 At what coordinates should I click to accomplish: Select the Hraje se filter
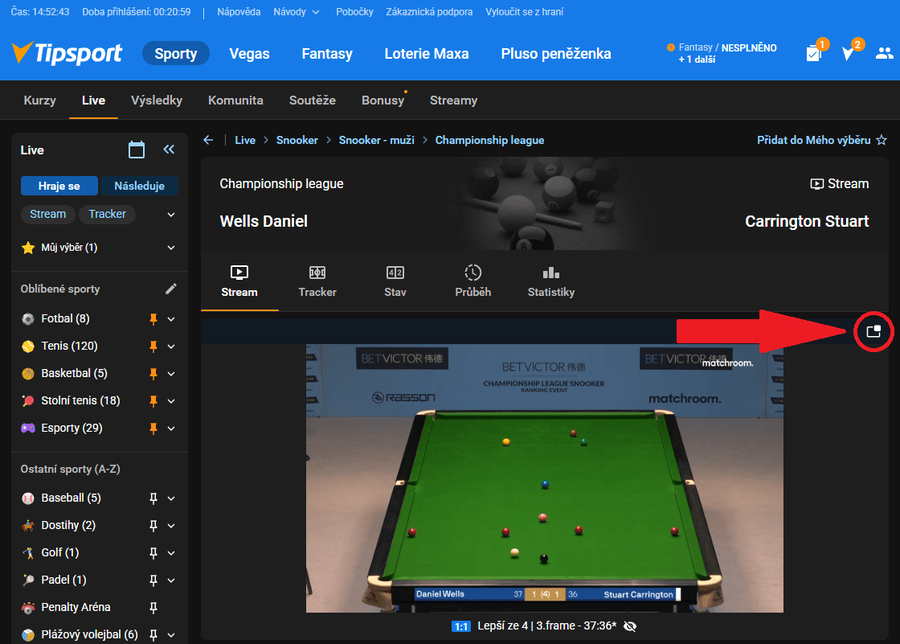click(59, 186)
